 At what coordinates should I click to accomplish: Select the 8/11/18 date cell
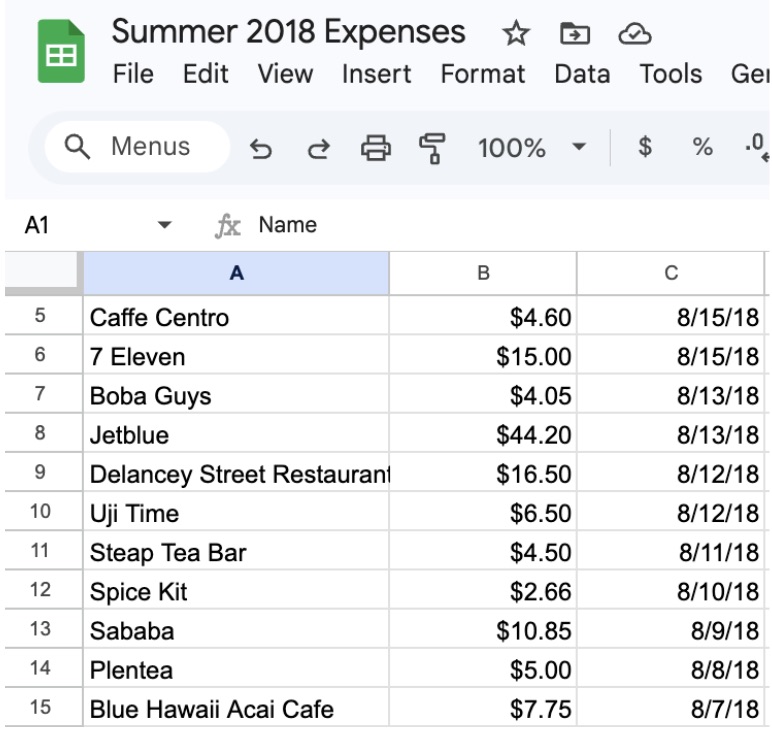pos(671,551)
